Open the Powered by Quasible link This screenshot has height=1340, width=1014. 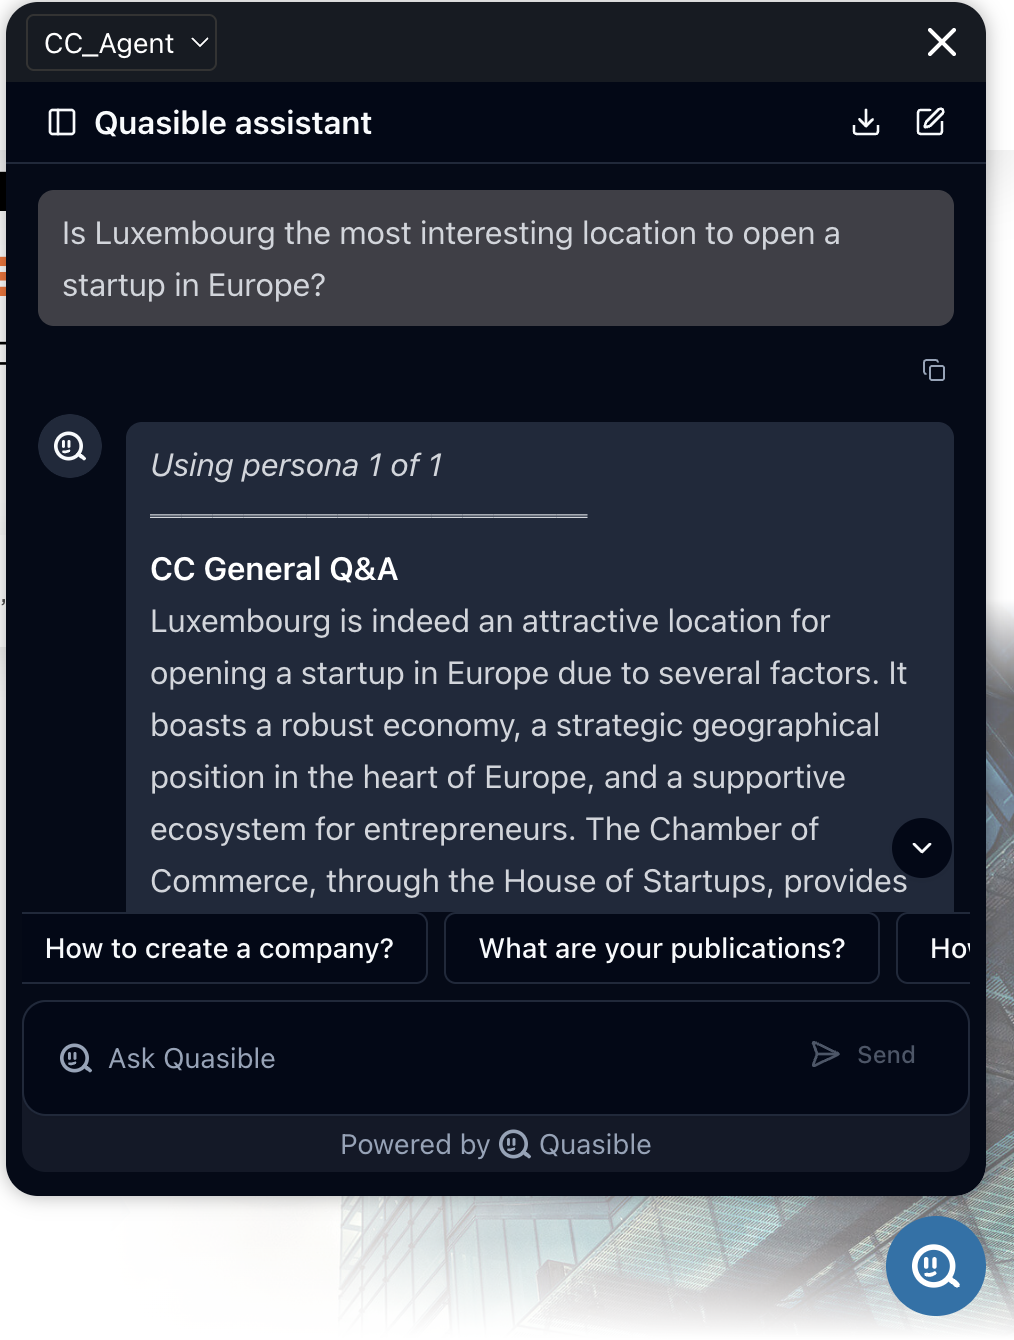point(496,1144)
